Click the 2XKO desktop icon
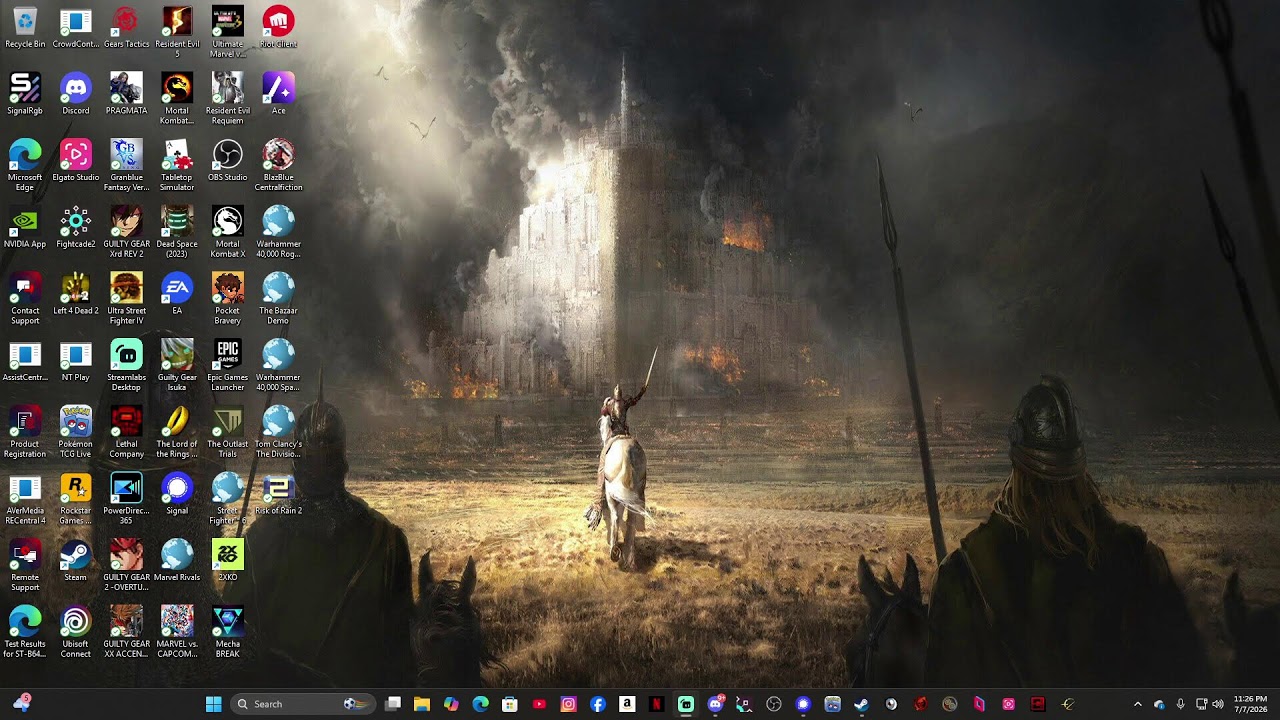This screenshot has height=720, width=1280. tap(228, 562)
